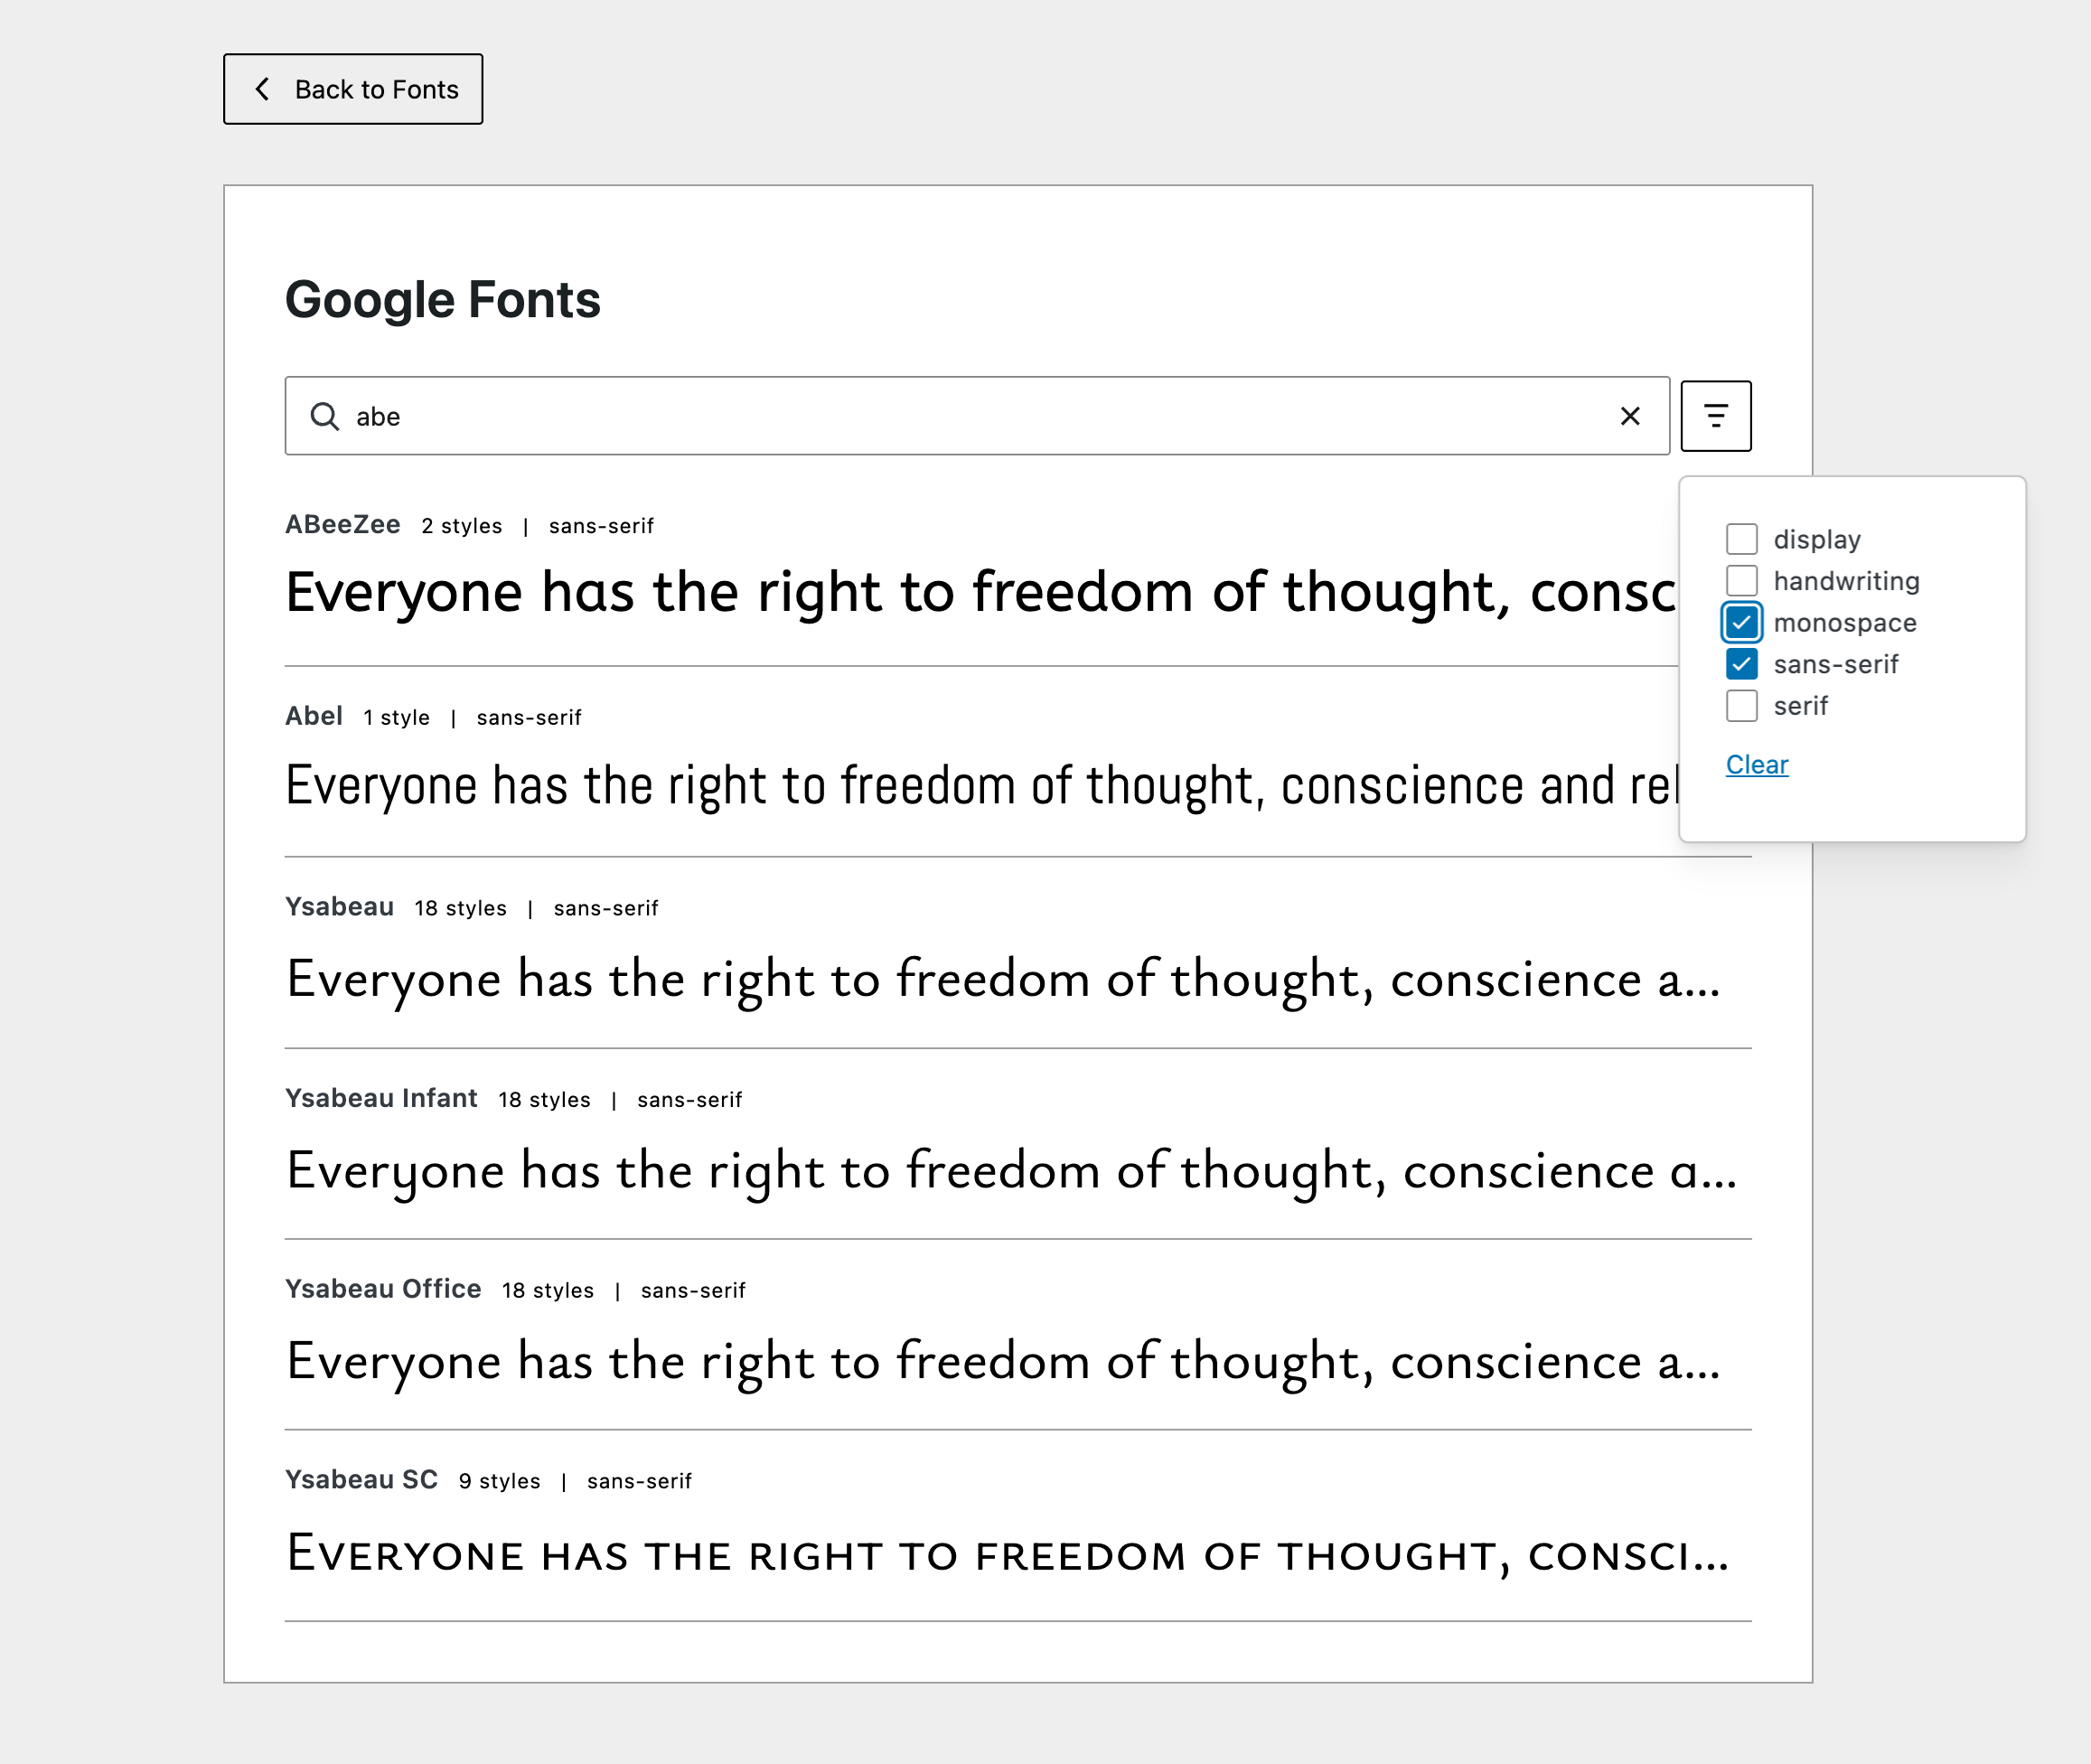Select the Ysabeau font name
Screen dimensions: 2091x1764
[340, 907]
